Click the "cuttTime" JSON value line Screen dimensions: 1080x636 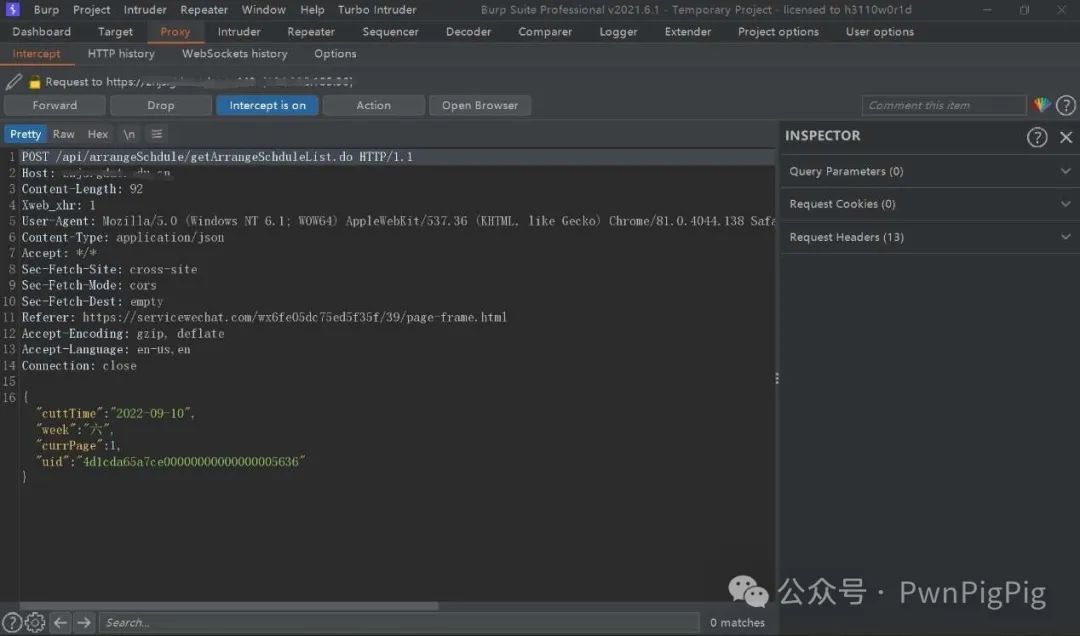pyautogui.click(x=116, y=413)
